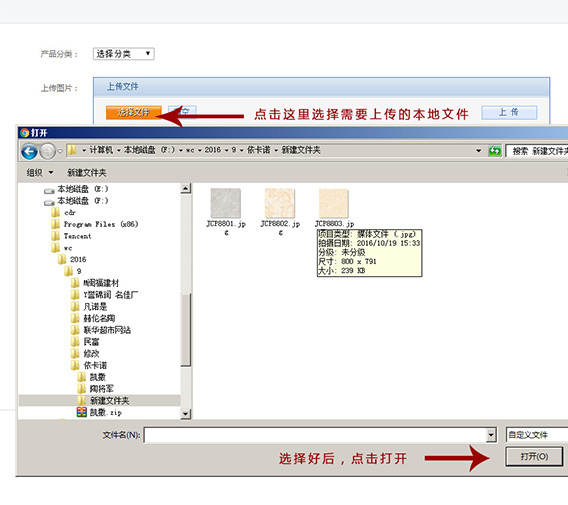Select local disk (F:) drive icon
The height and width of the screenshot is (505, 568).
(49, 201)
